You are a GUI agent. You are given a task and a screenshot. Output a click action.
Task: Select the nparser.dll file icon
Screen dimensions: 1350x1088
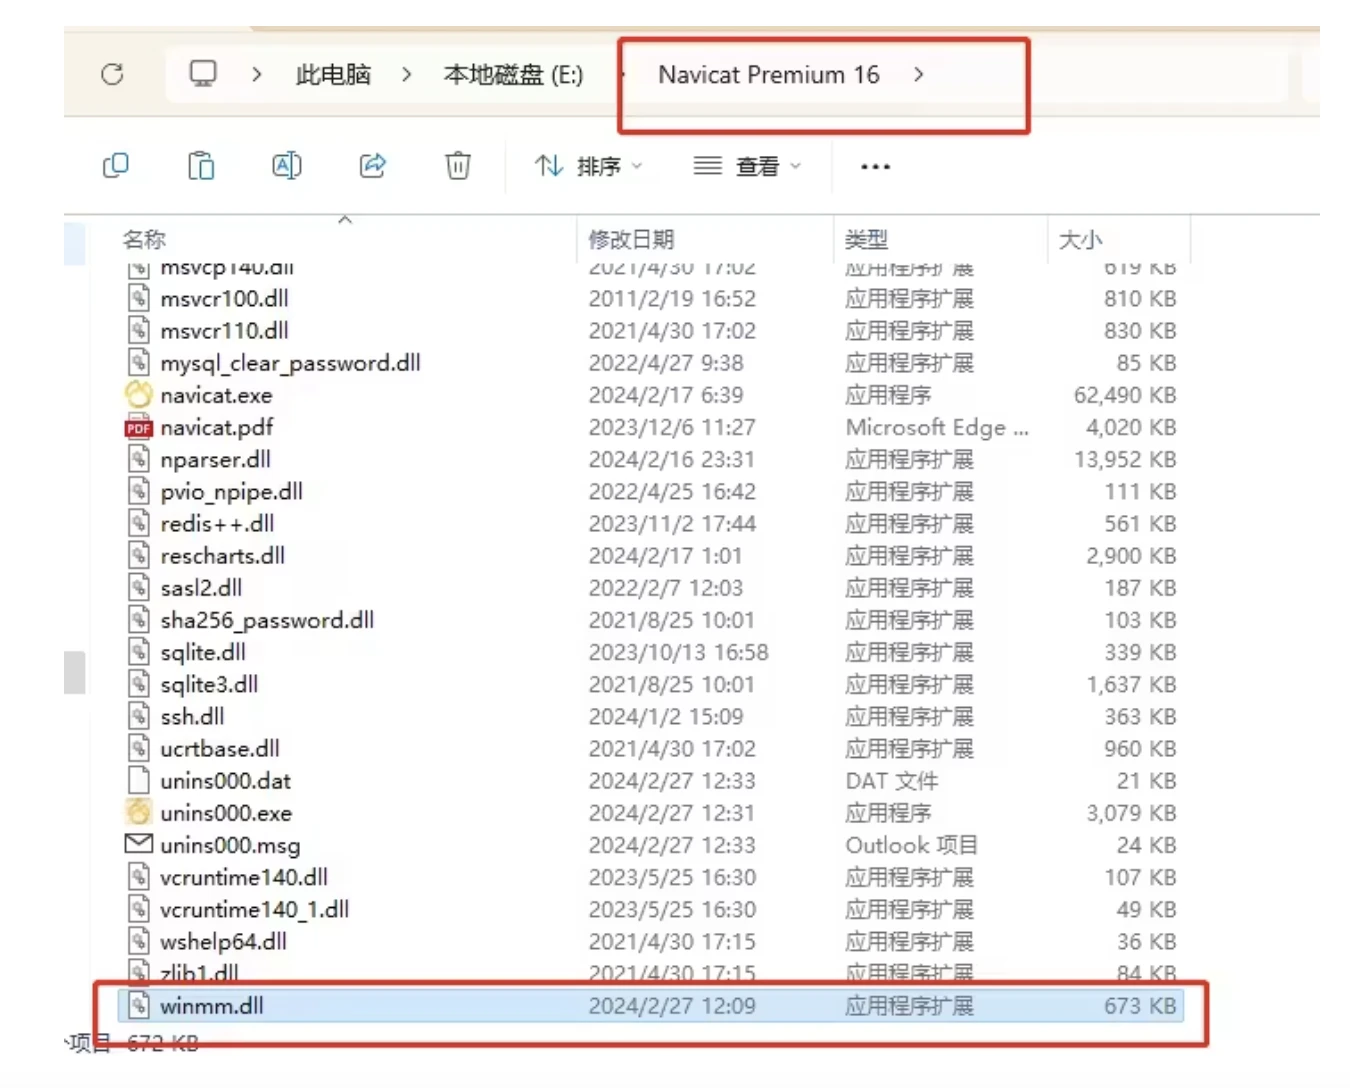tap(139, 459)
